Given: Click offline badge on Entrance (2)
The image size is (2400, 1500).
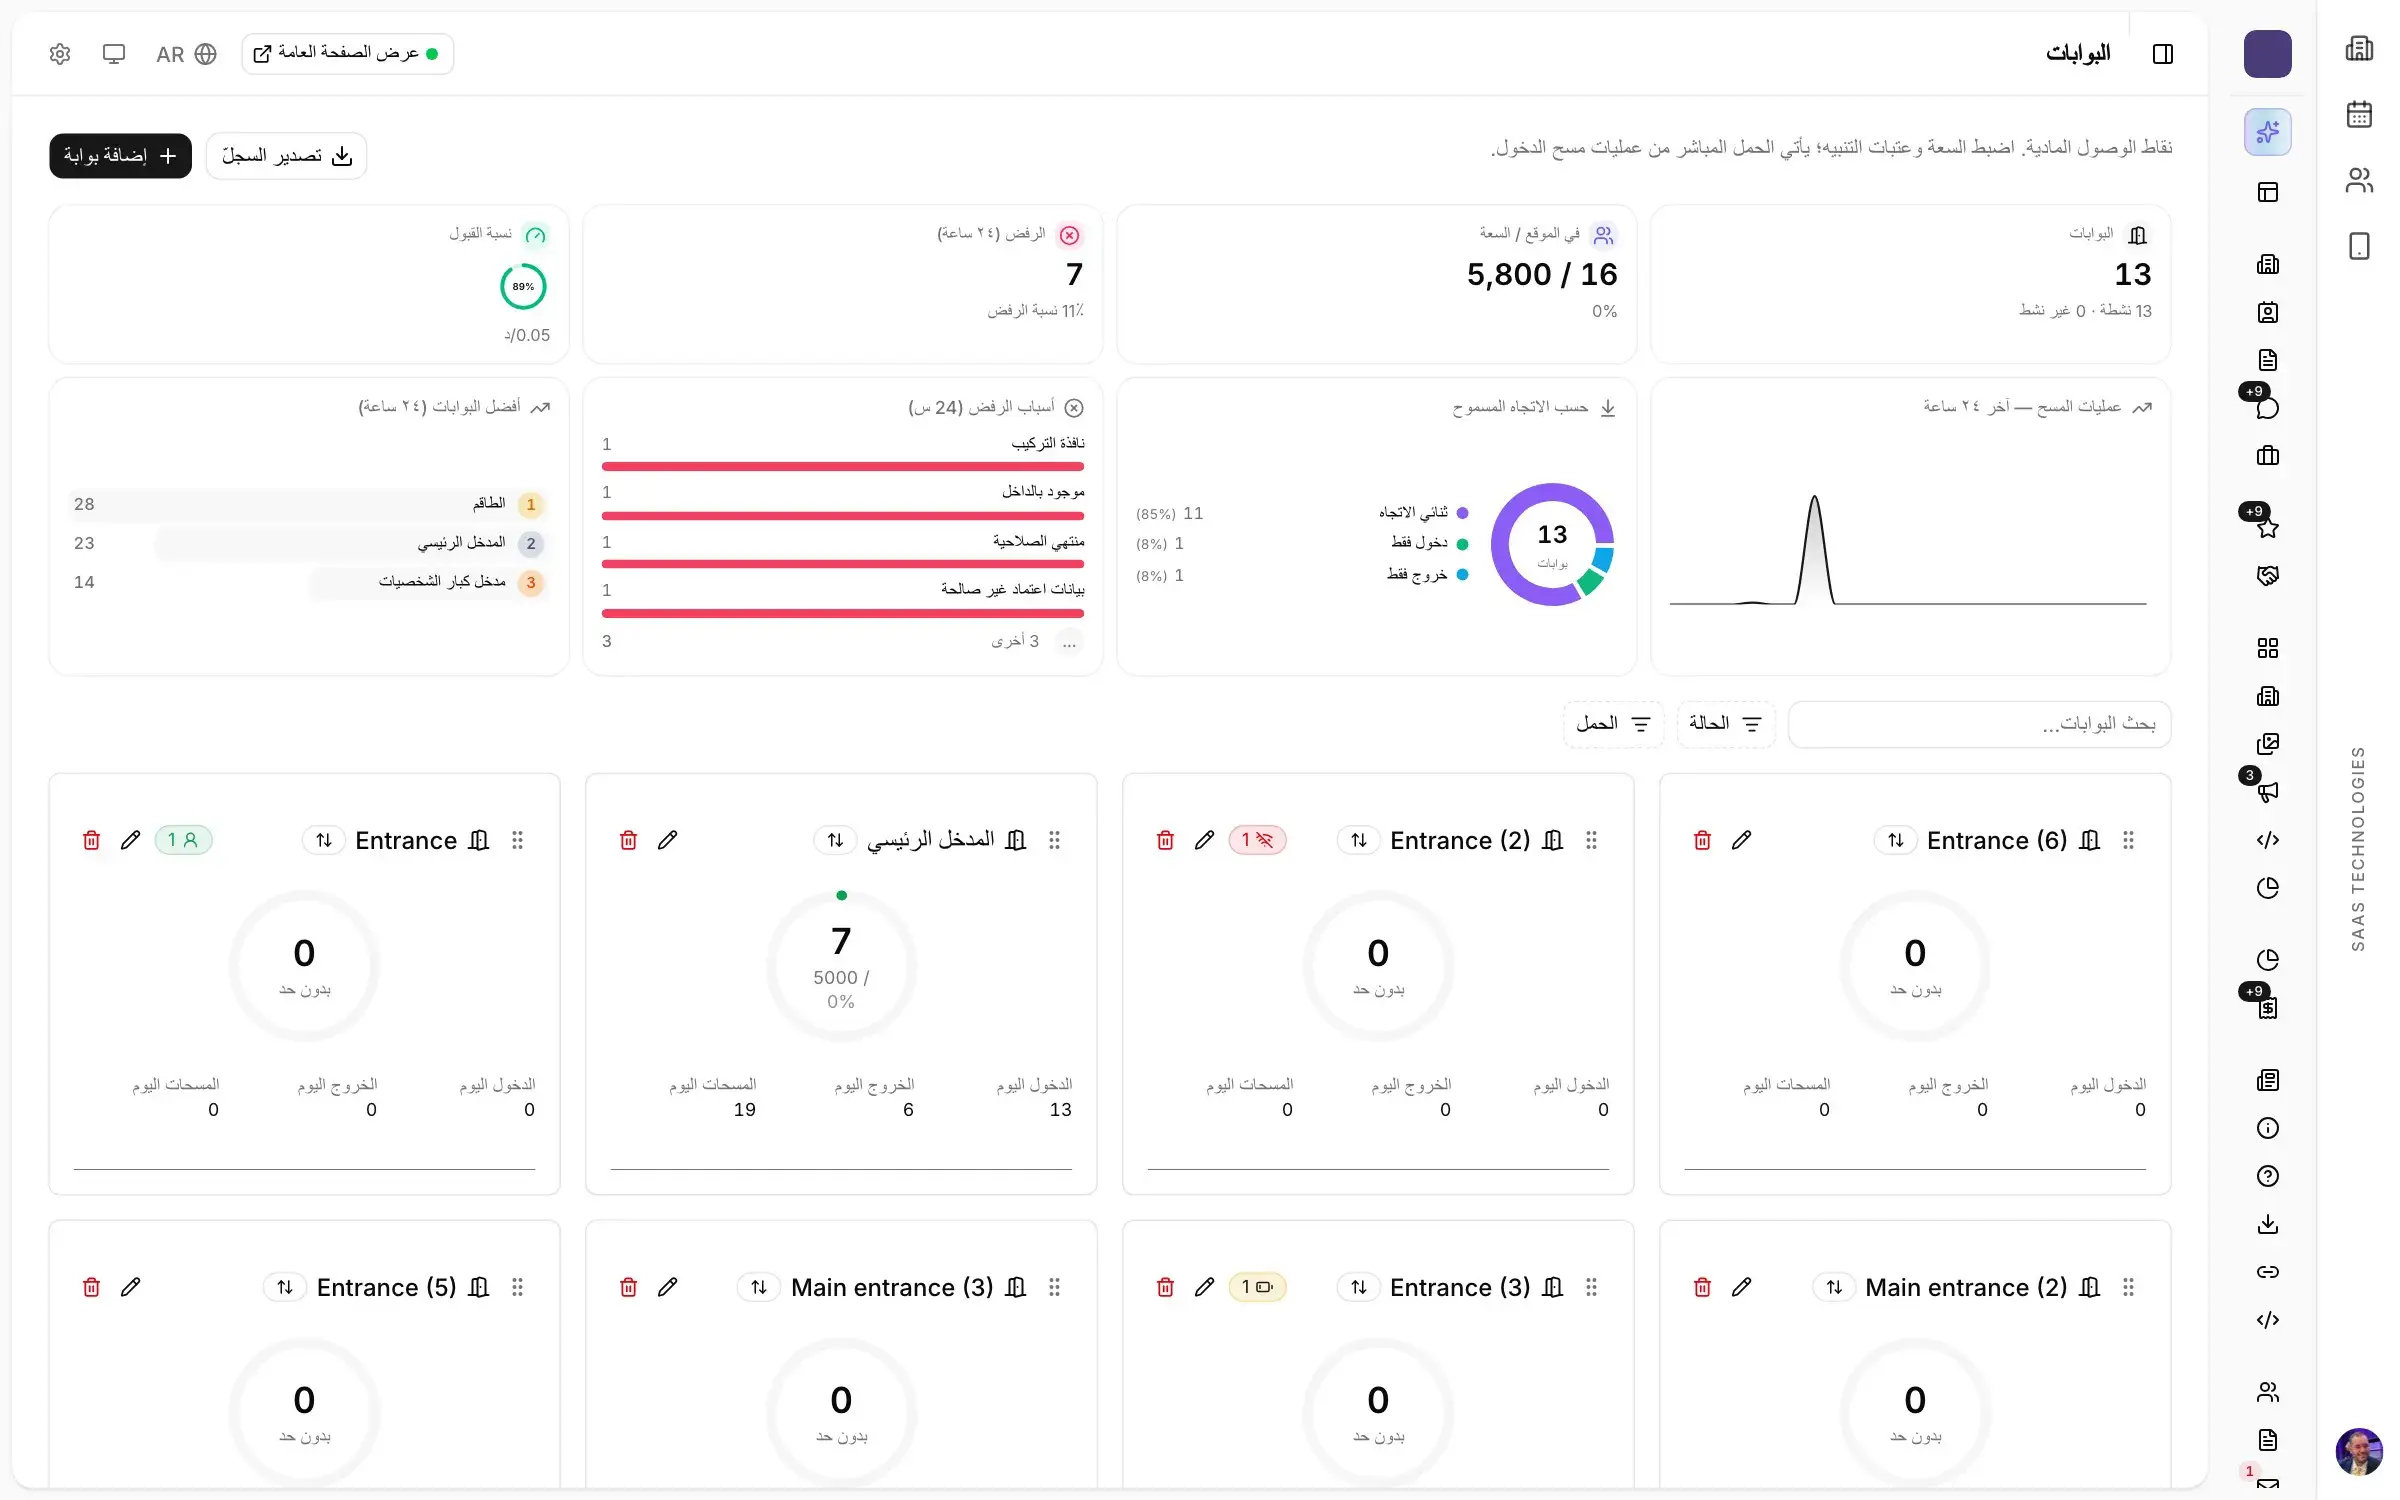Looking at the screenshot, I should (x=1257, y=840).
